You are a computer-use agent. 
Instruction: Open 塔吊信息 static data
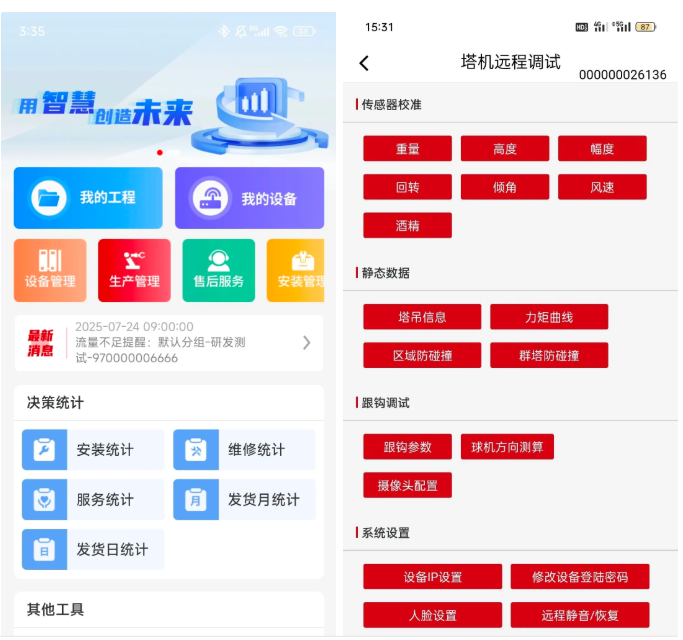tap(422, 317)
